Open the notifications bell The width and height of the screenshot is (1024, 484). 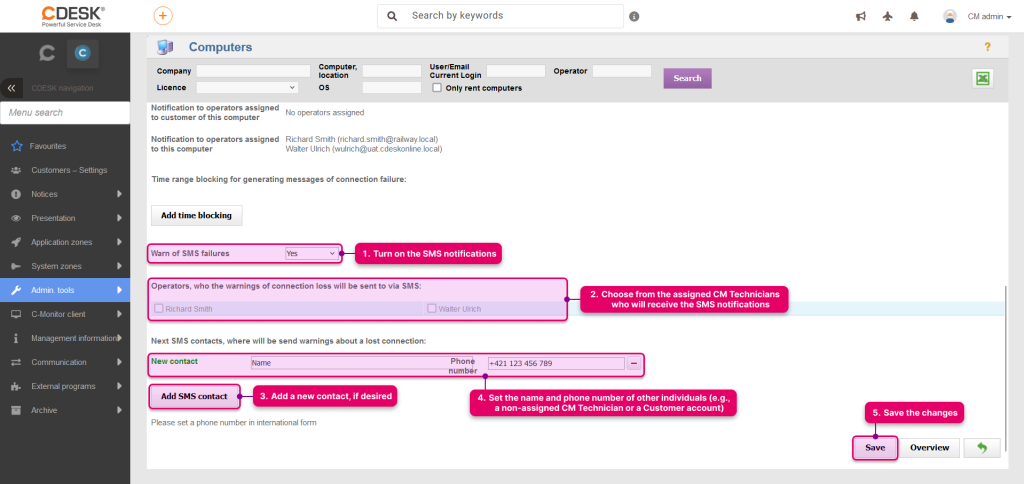pyautogui.click(x=914, y=17)
